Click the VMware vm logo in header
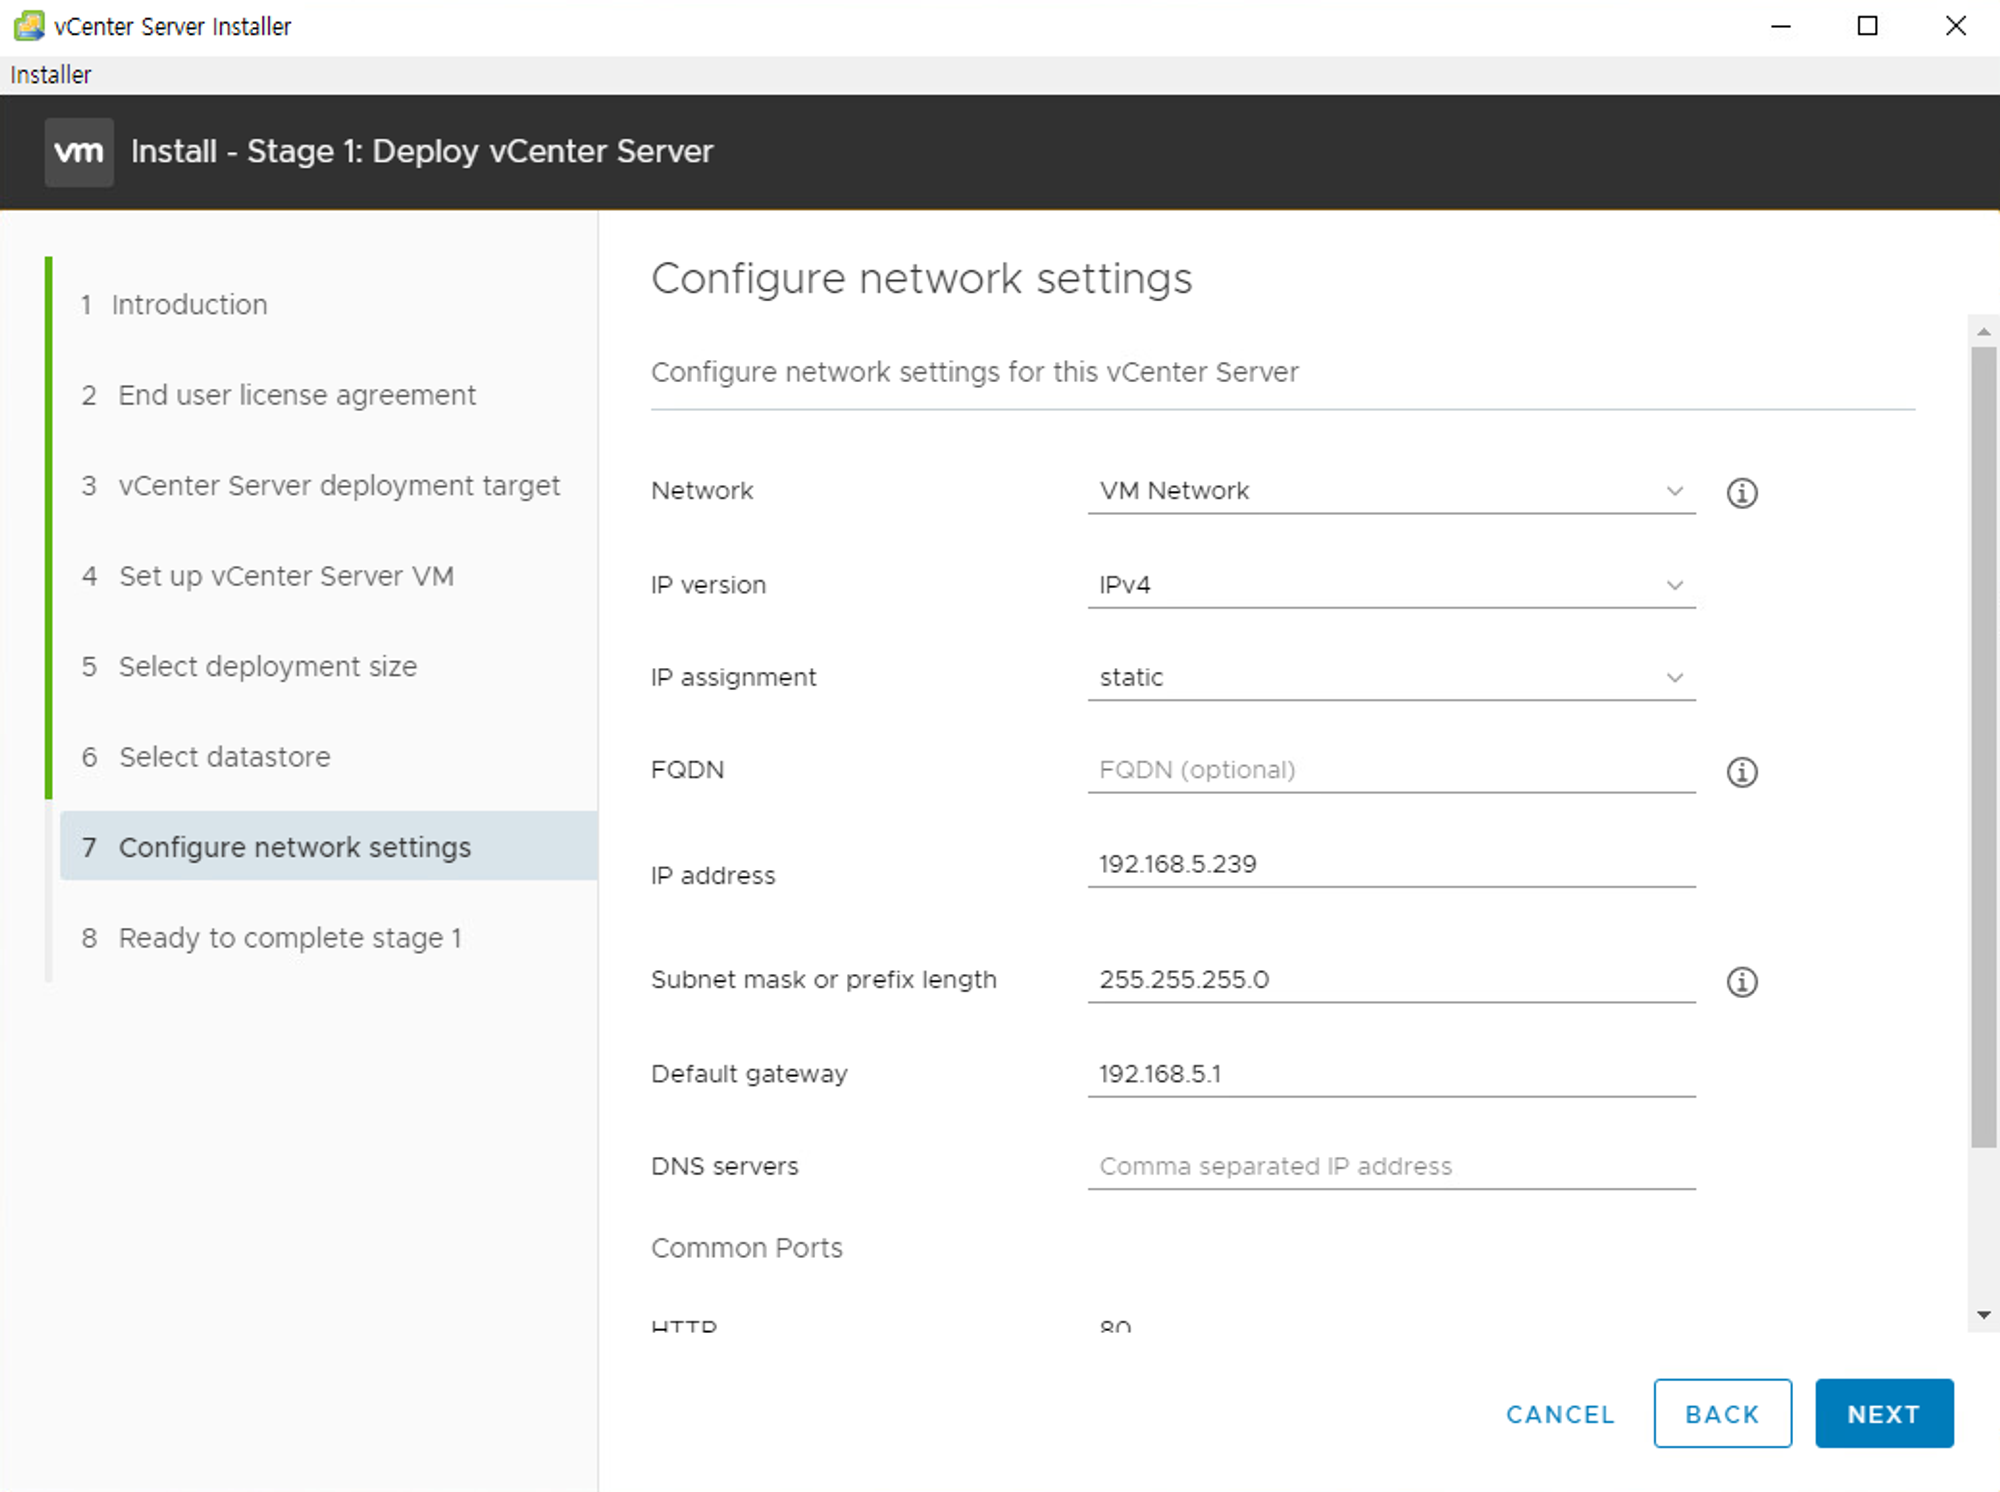 79,152
